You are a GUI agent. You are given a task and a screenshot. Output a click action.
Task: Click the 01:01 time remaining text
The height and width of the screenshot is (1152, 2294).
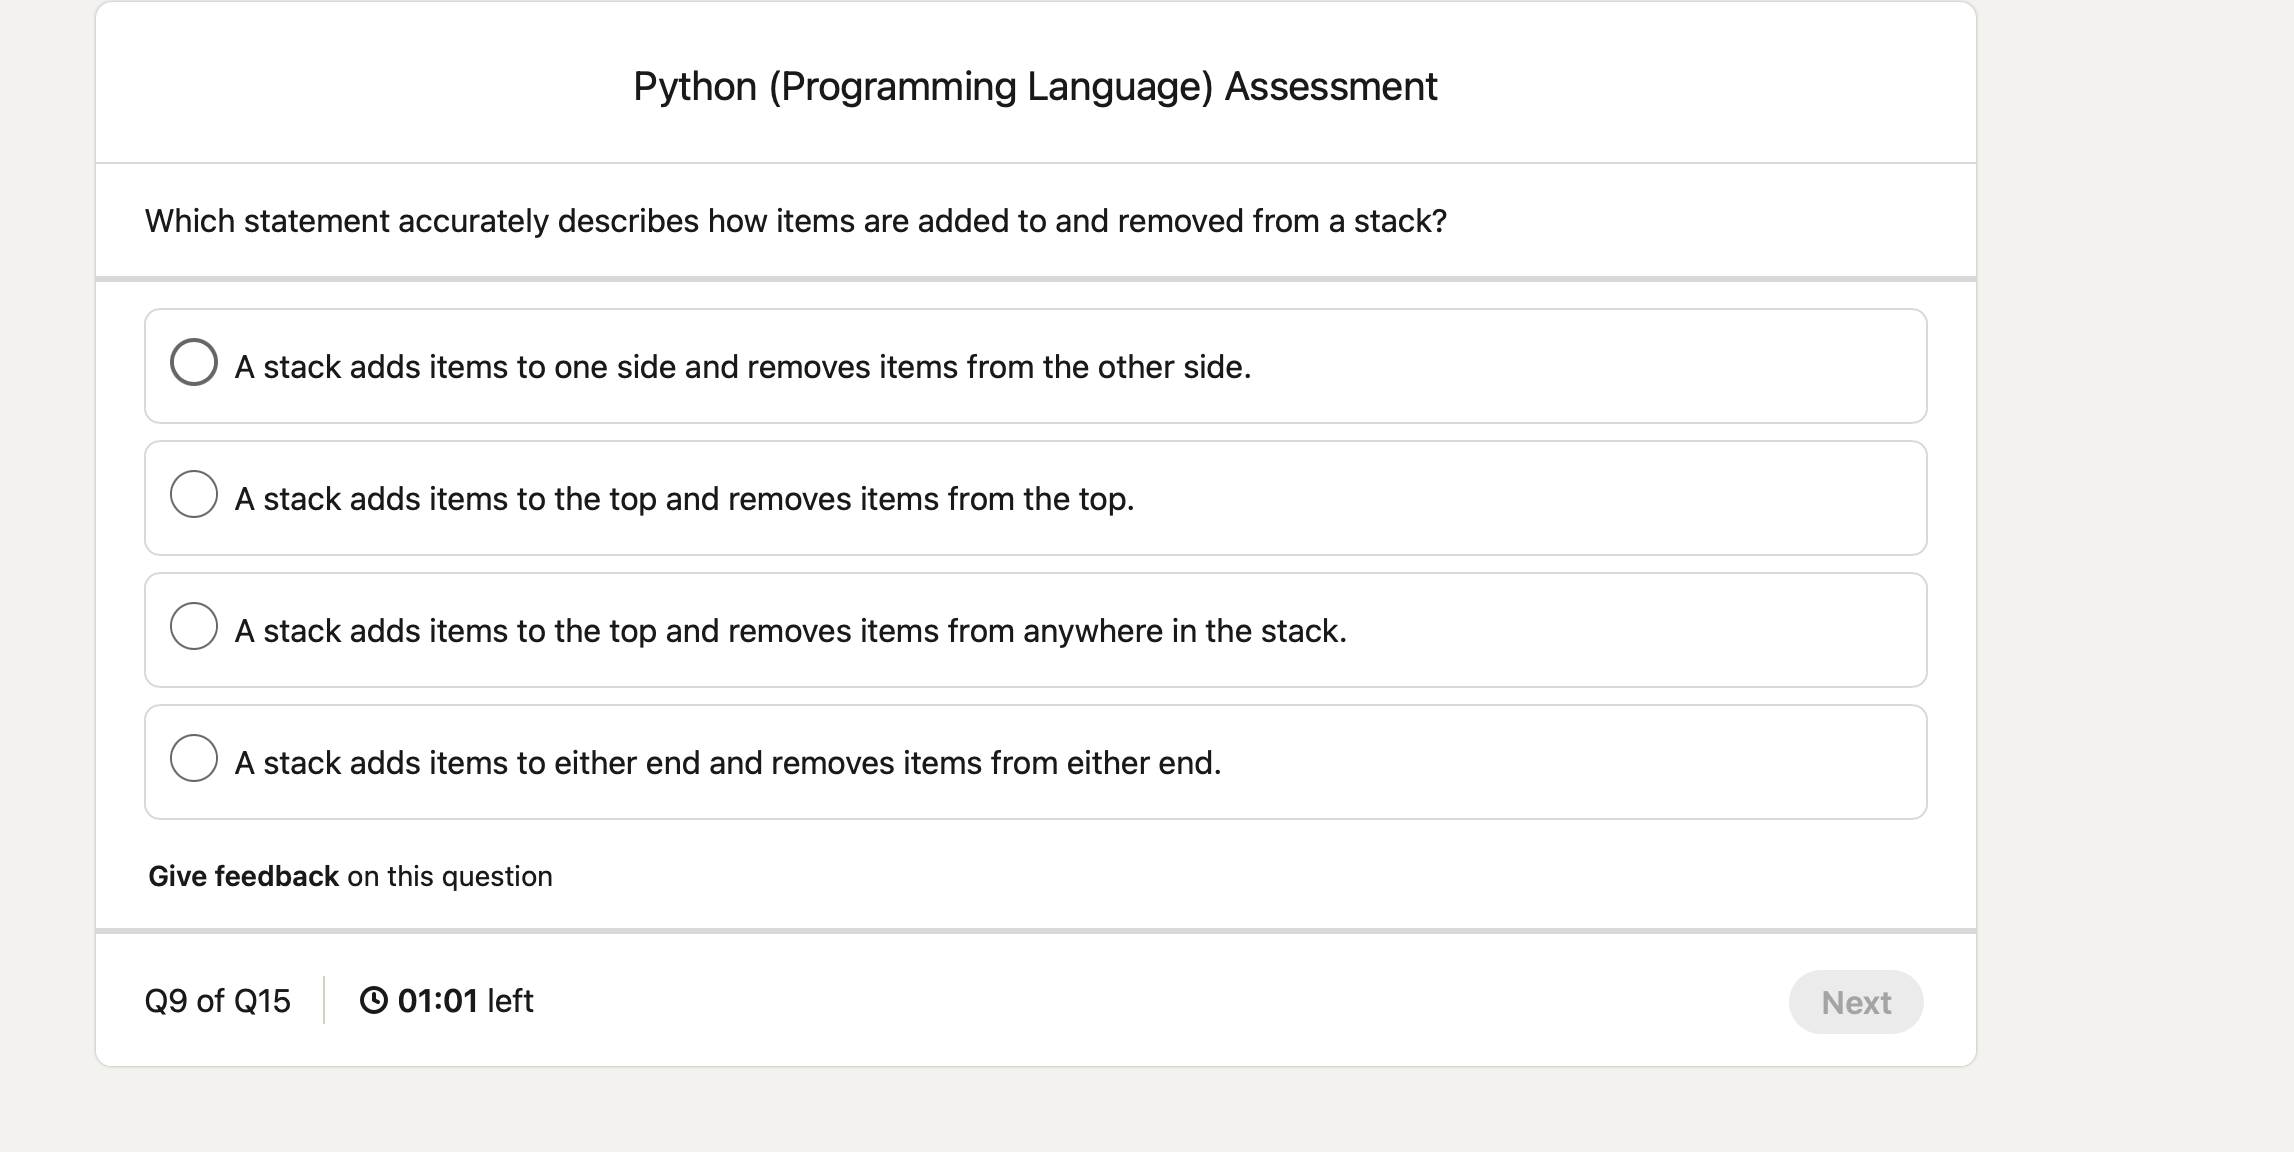click(440, 1000)
